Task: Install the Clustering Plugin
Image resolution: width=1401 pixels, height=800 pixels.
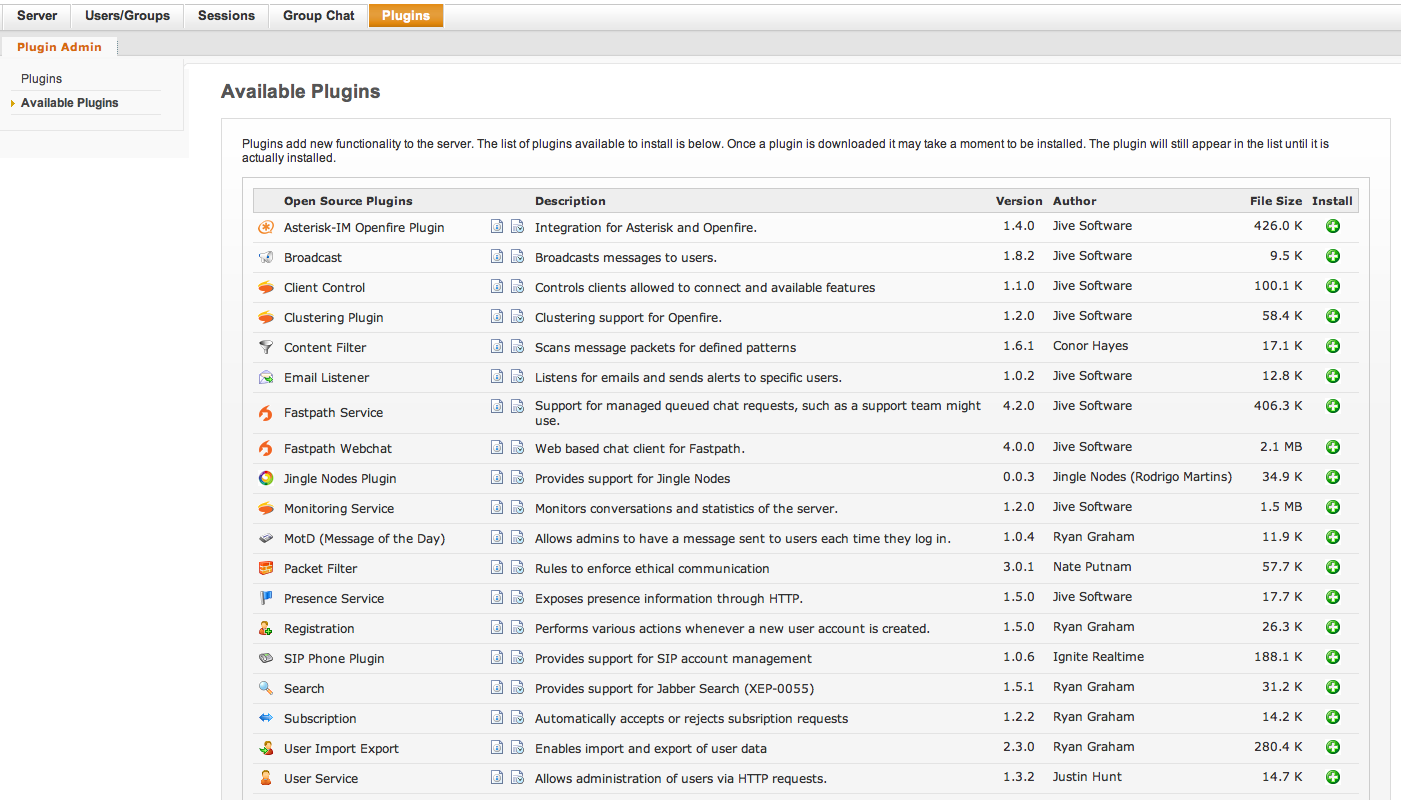Action: point(1332,317)
